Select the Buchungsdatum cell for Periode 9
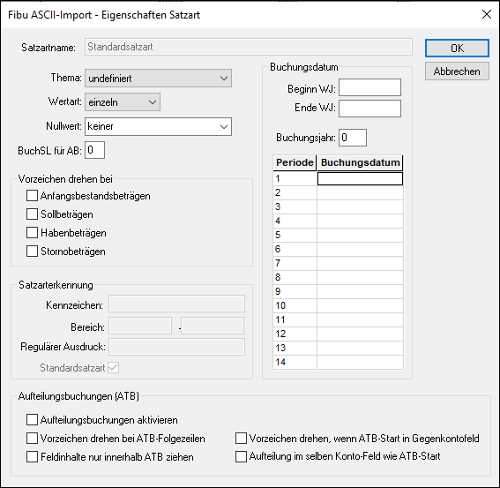Screen dimensions: 500x488 point(360,292)
